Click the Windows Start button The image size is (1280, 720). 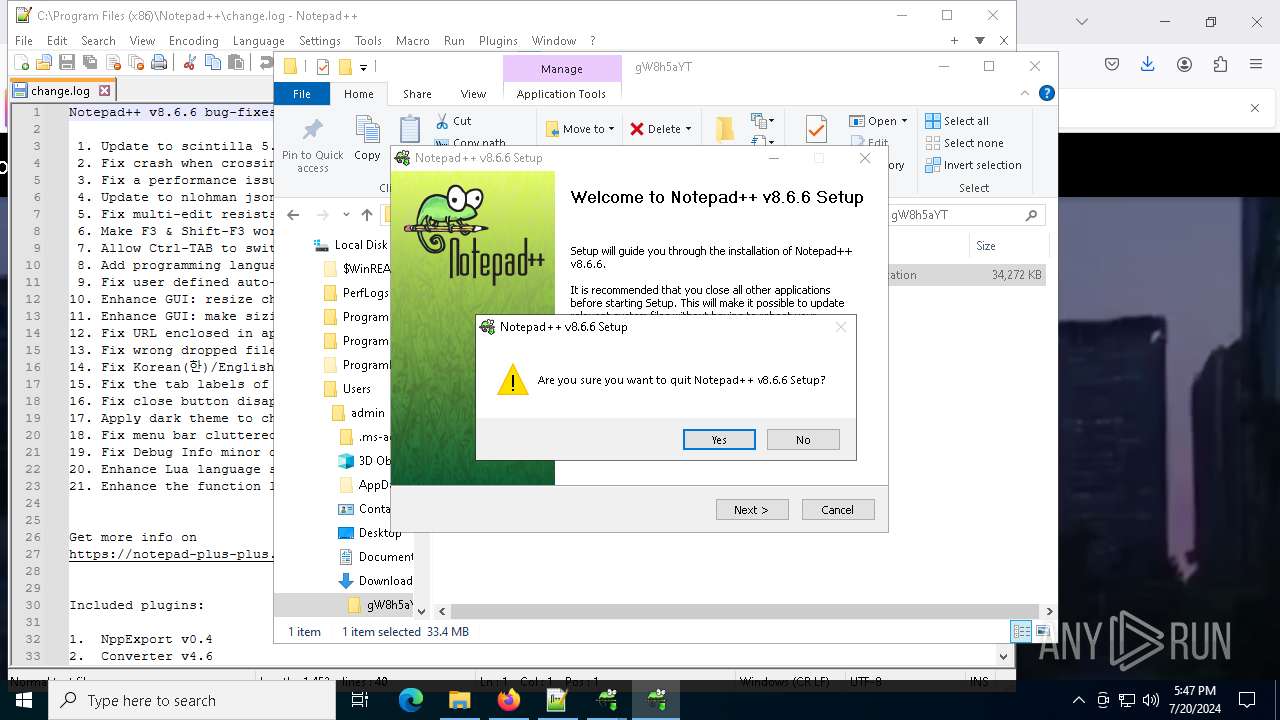tap(24, 700)
